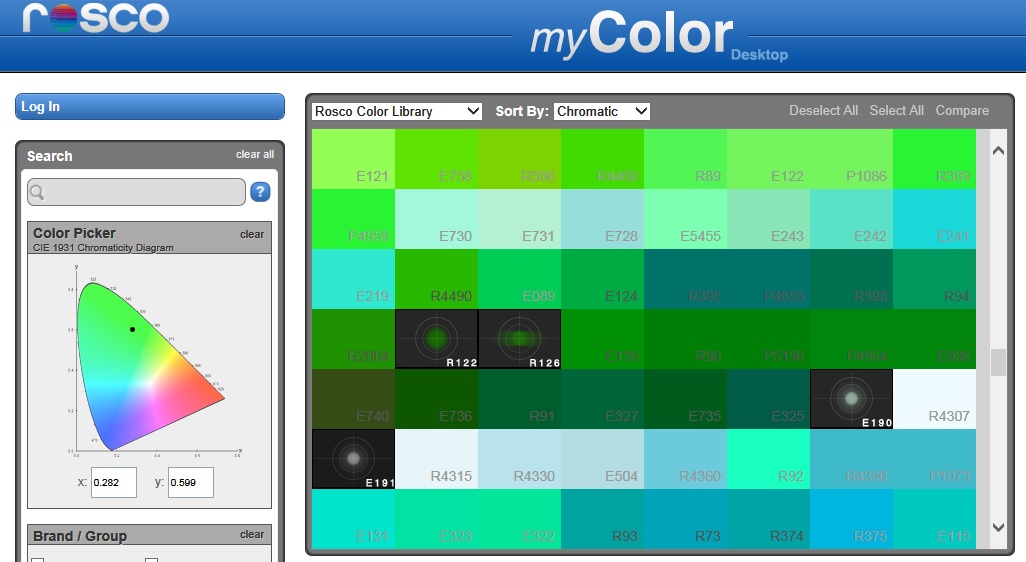1026x562 pixels.
Task: Click Deselect All link
Action: click(823, 111)
